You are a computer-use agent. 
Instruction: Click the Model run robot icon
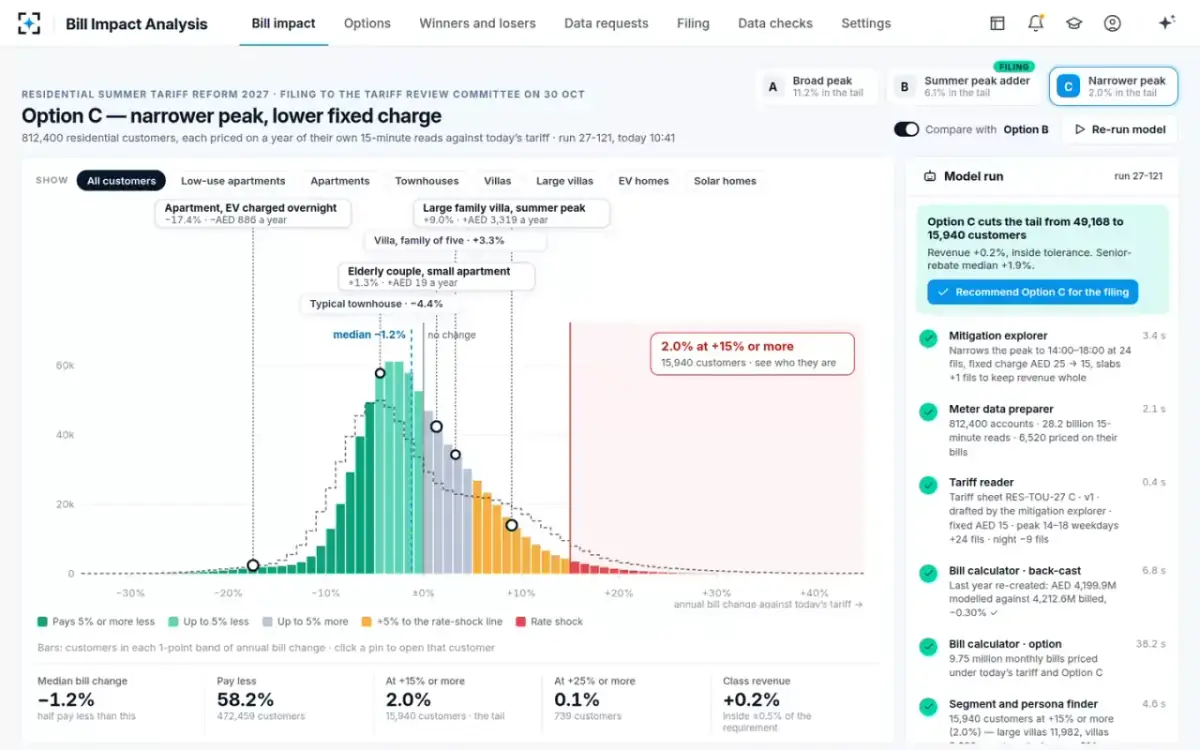click(x=930, y=176)
